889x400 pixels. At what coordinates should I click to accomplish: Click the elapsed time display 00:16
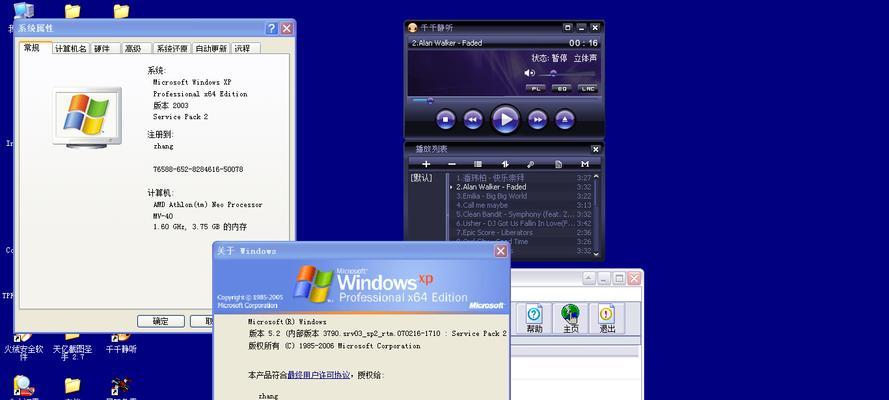[583, 43]
